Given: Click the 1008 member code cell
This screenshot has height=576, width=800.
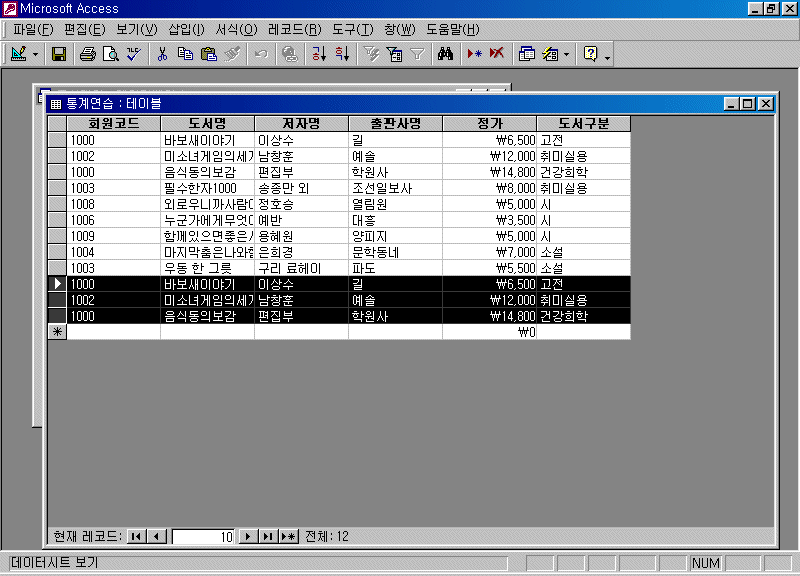Looking at the screenshot, I should pyautogui.click(x=114, y=204).
